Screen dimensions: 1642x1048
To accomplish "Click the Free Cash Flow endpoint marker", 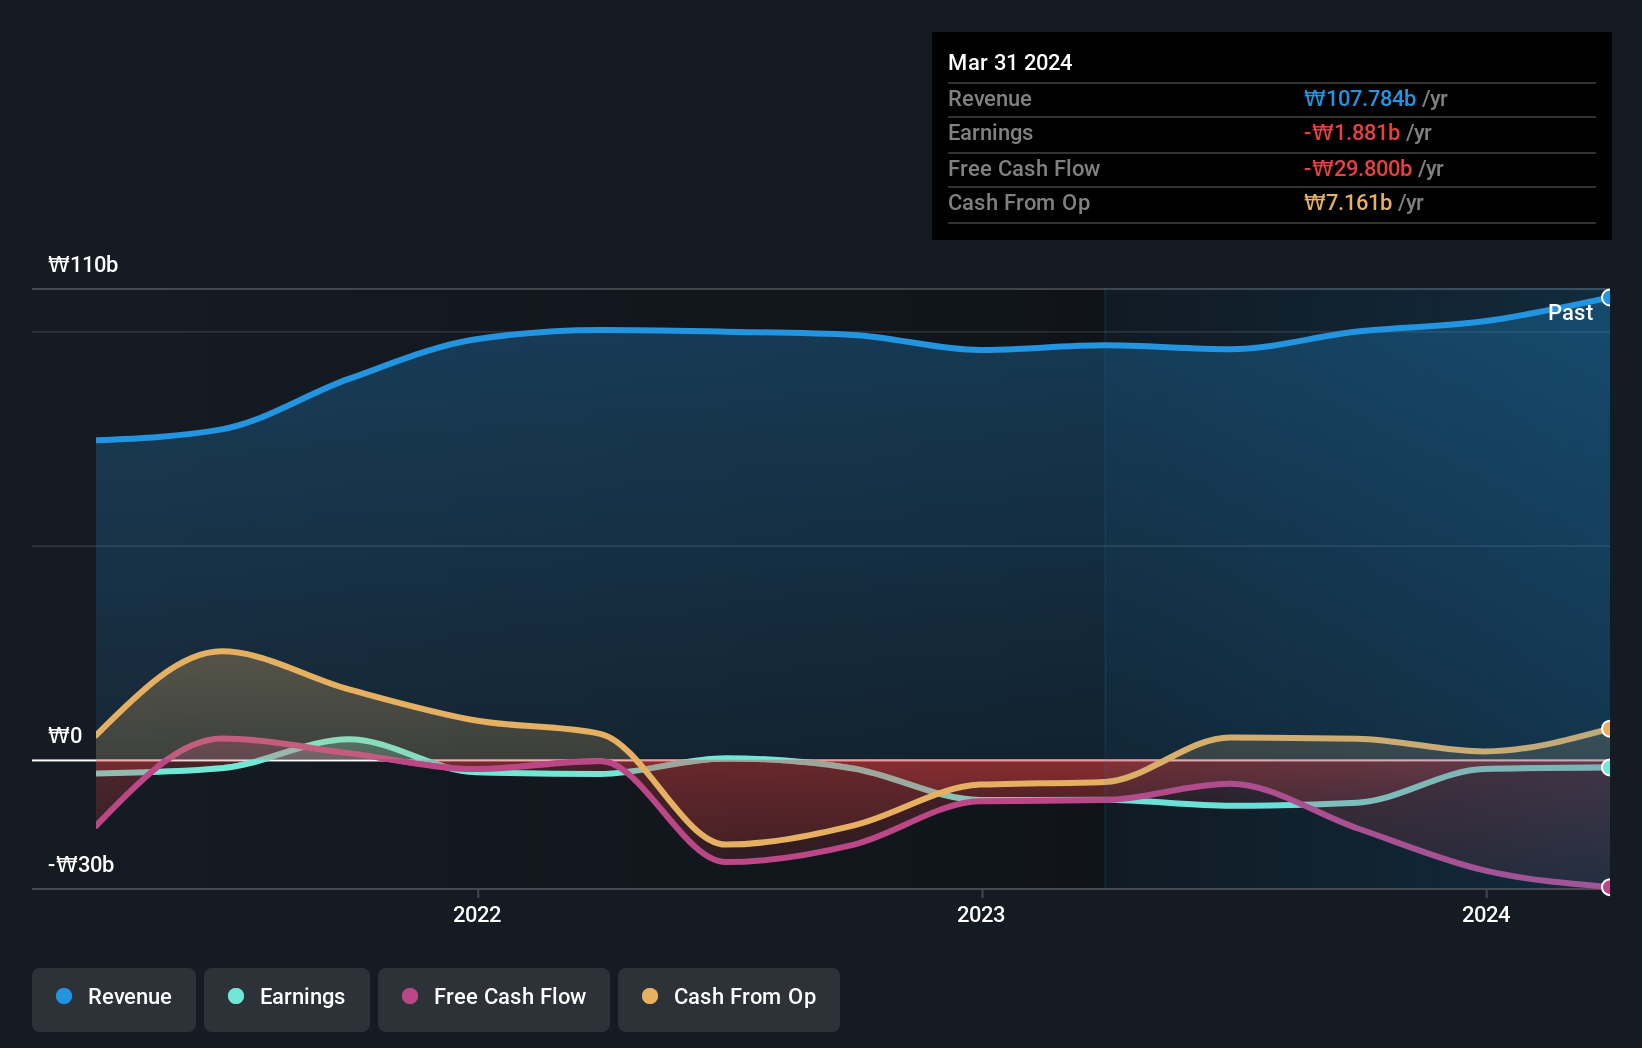I will (1608, 887).
